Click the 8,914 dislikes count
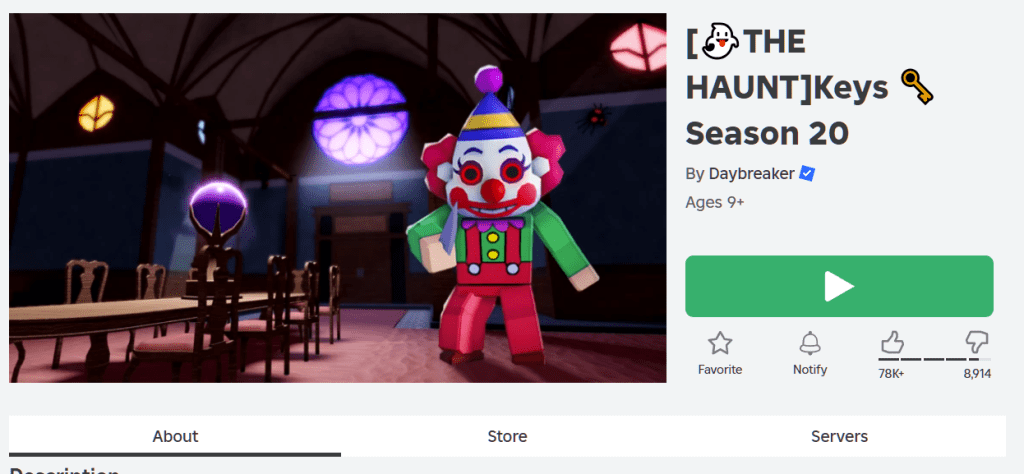Viewport: 1024px width, 474px height. [x=977, y=374]
